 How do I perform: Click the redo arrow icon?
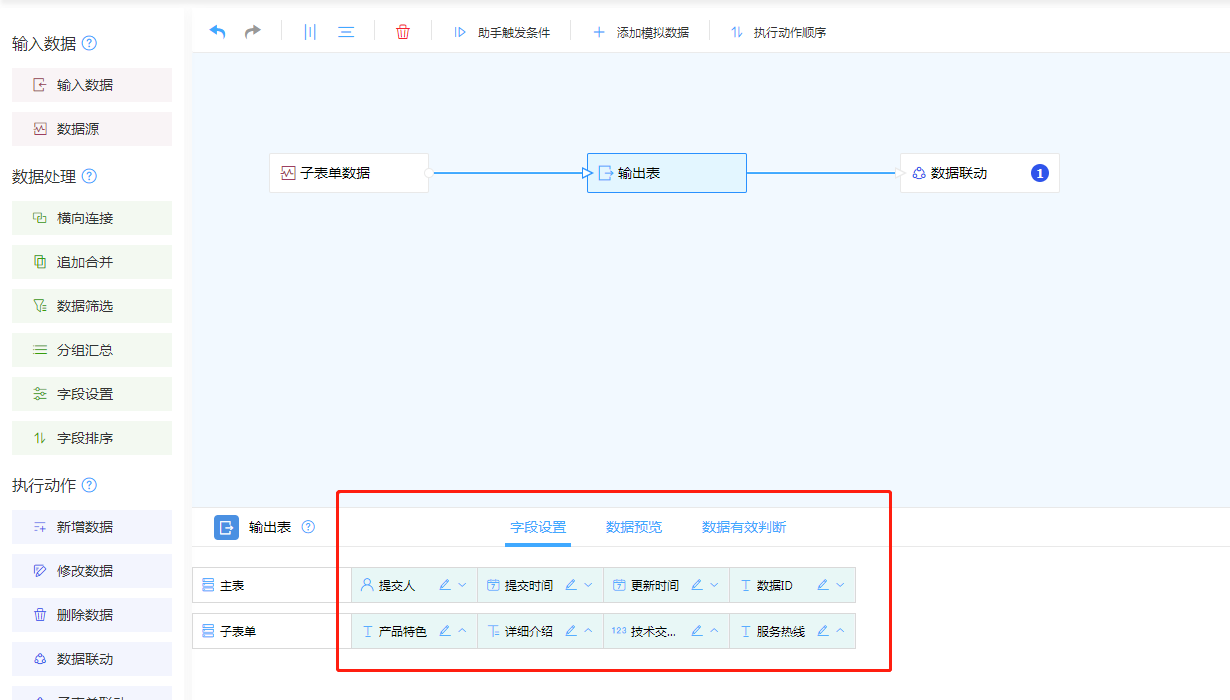253,32
